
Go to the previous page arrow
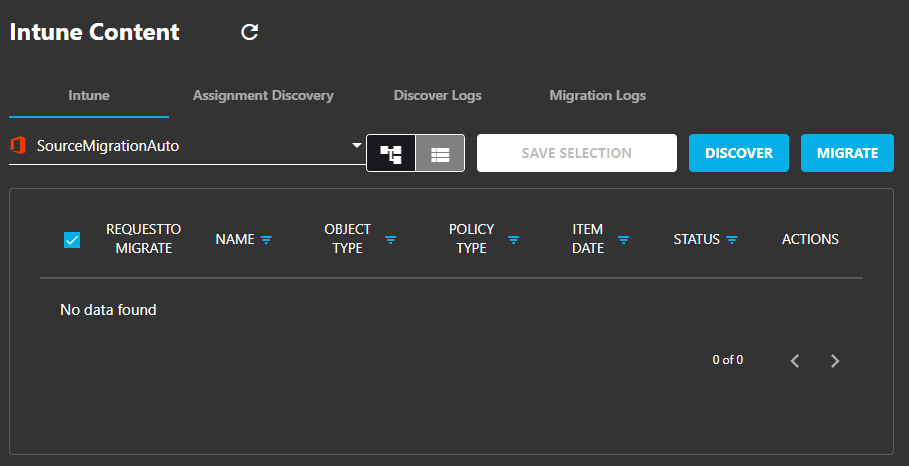click(795, 361)
